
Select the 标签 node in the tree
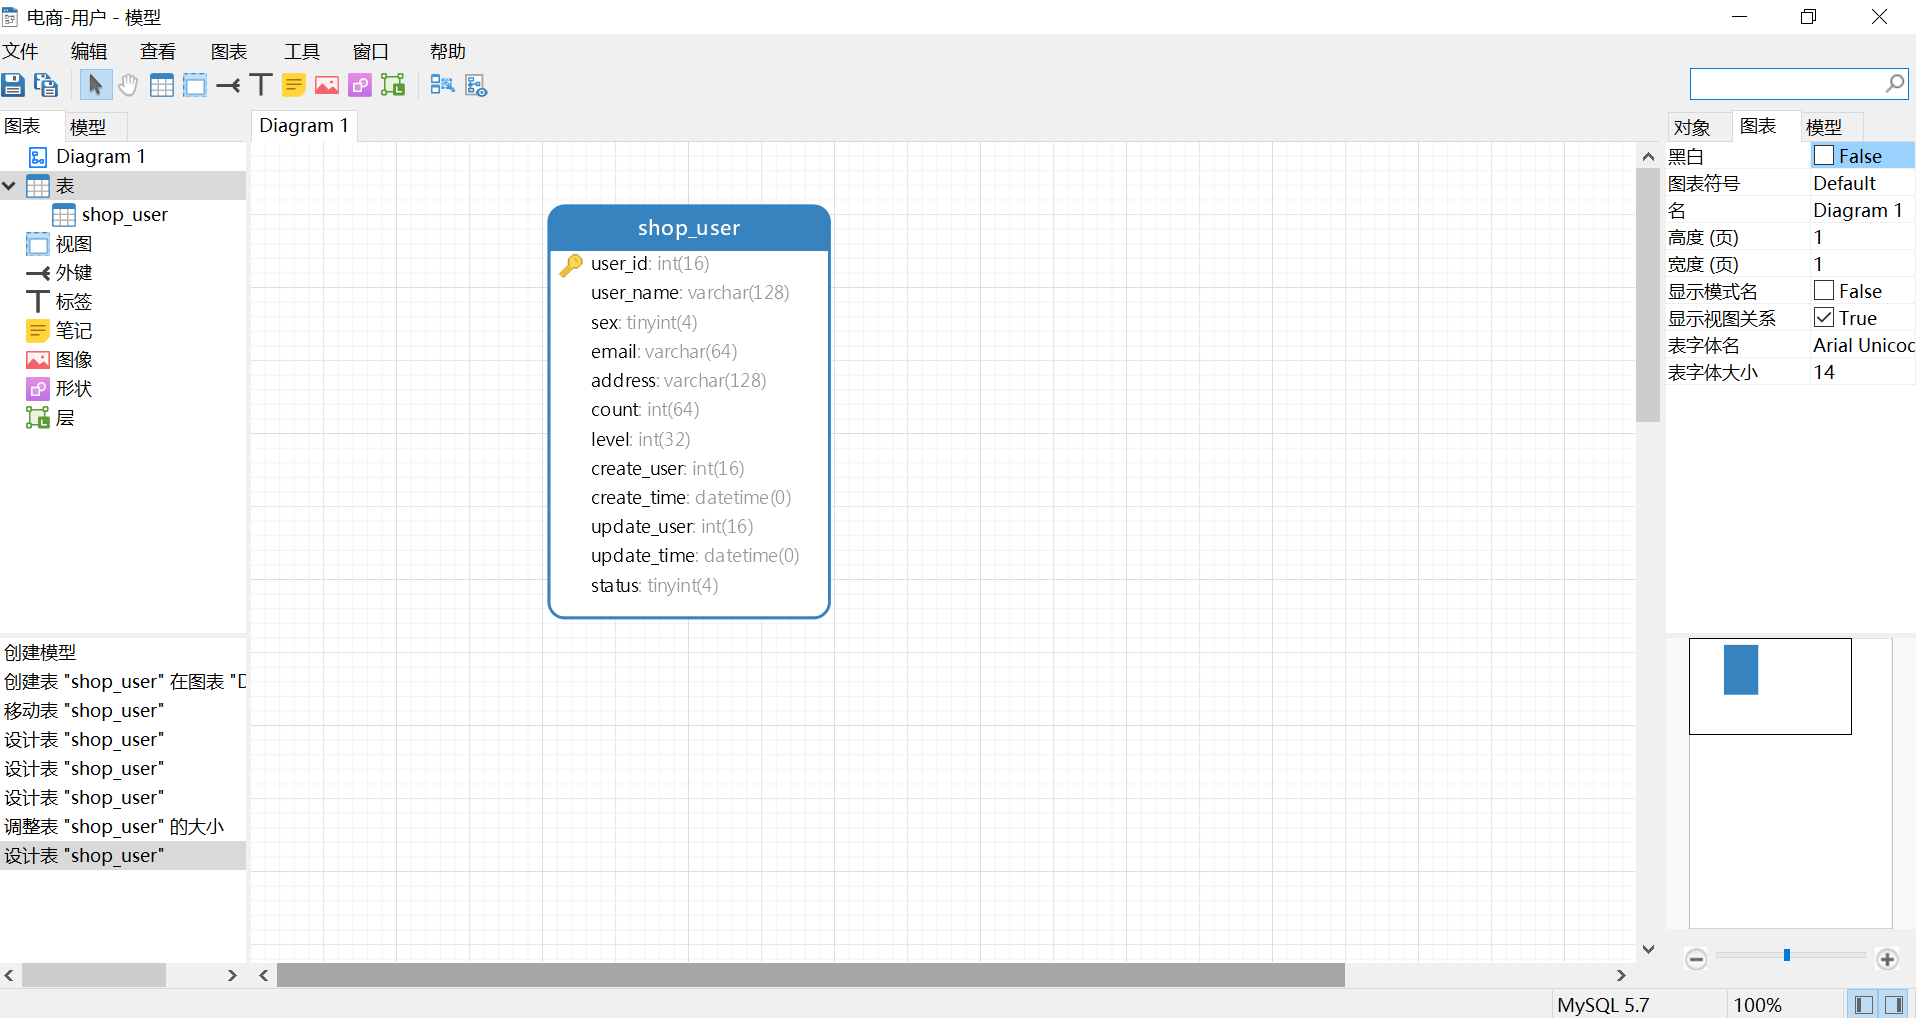pos(74,302)
